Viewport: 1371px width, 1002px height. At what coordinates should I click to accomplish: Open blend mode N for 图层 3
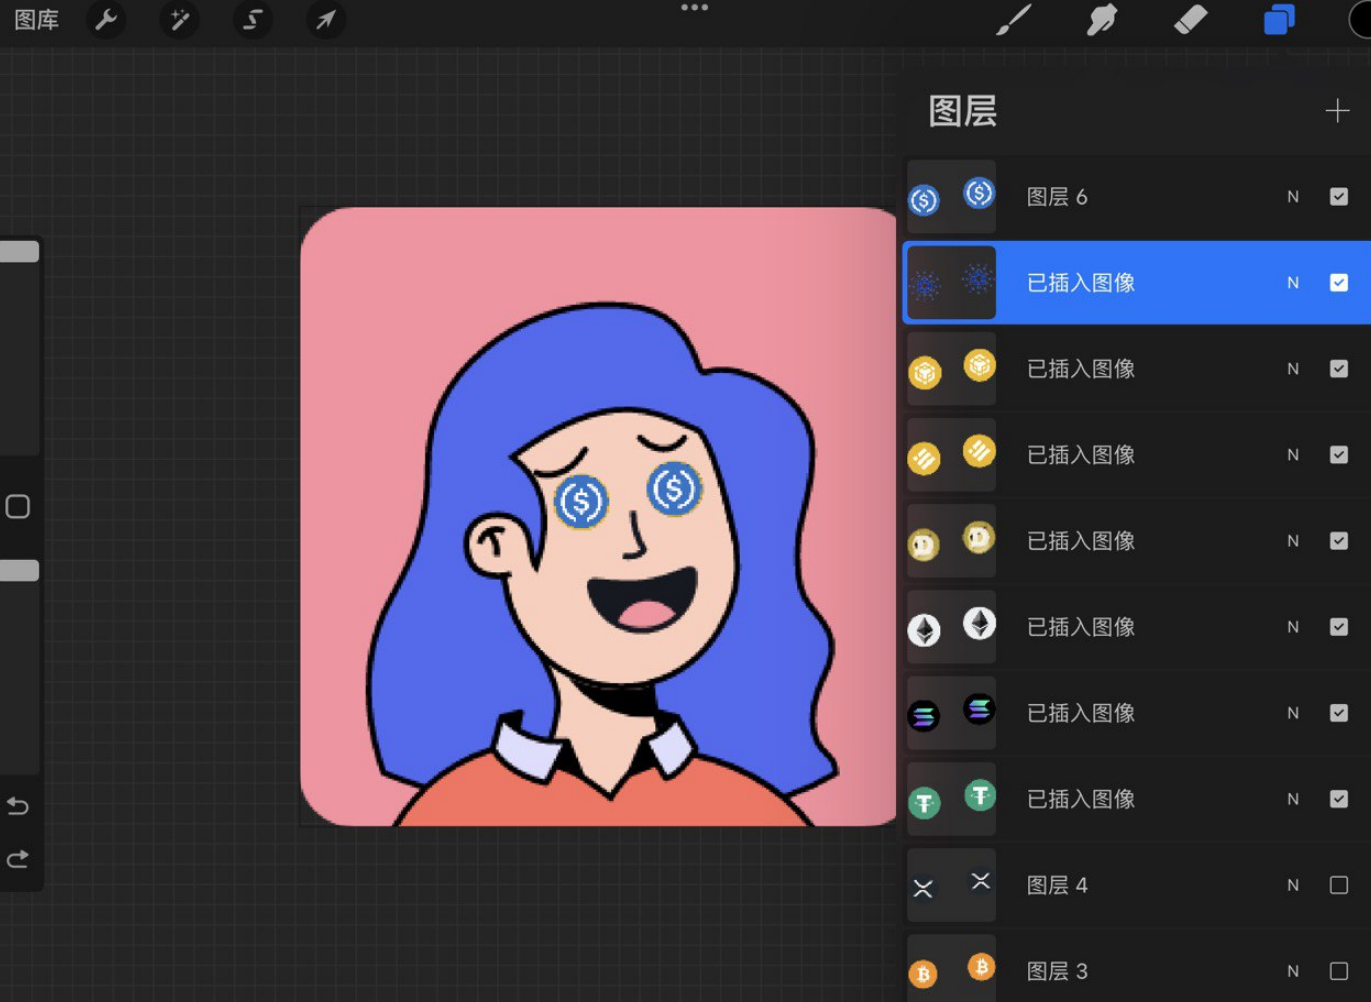pos(1293,971)
